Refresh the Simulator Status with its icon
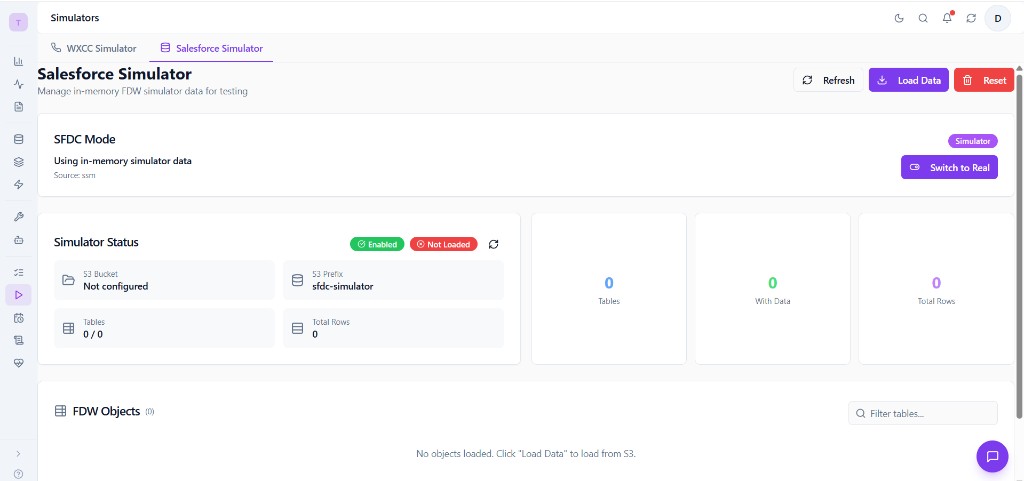Viewport: 1024px width, 481px height. (494, 244)
